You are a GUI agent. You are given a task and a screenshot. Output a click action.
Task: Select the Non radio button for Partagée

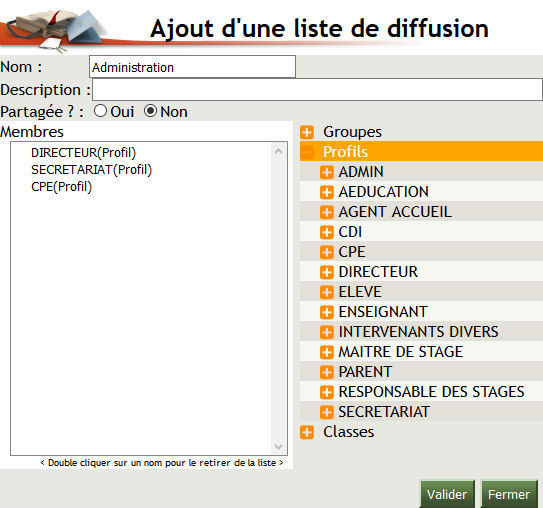[150, 111]
